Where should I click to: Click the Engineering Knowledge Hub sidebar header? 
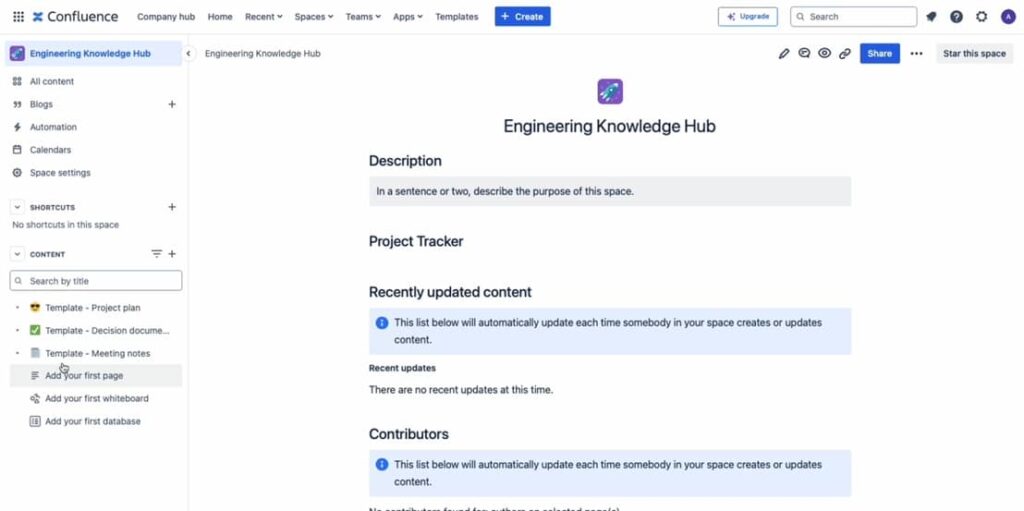93,54
